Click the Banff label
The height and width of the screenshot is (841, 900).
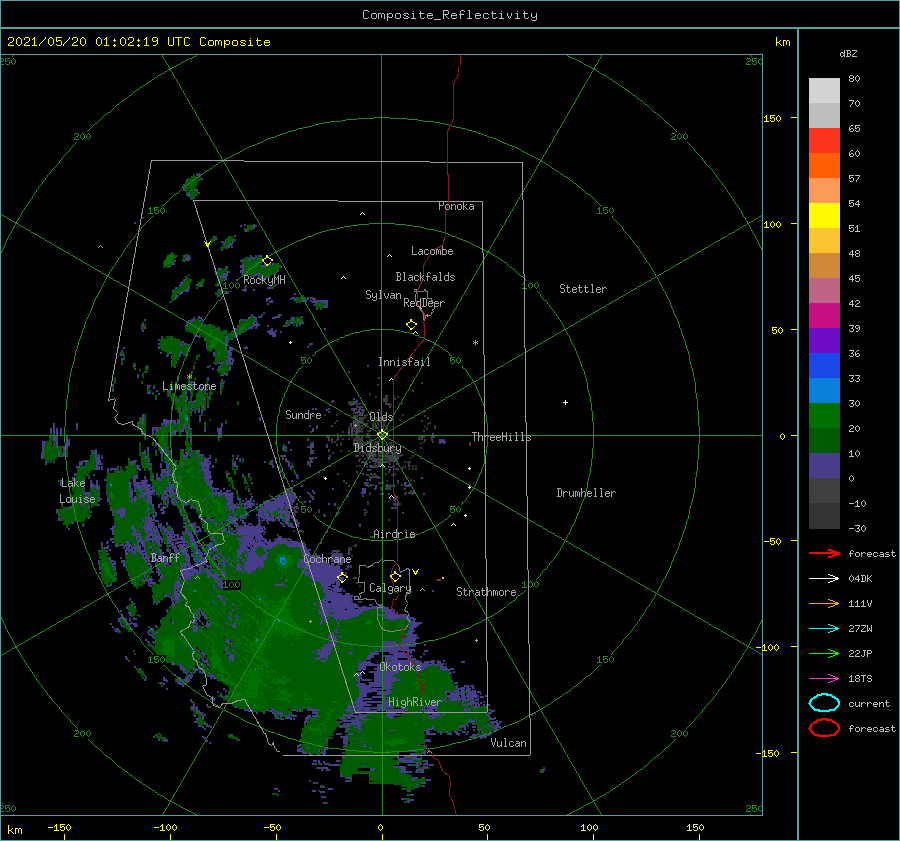pyautogui.click(x=165, y=557)
